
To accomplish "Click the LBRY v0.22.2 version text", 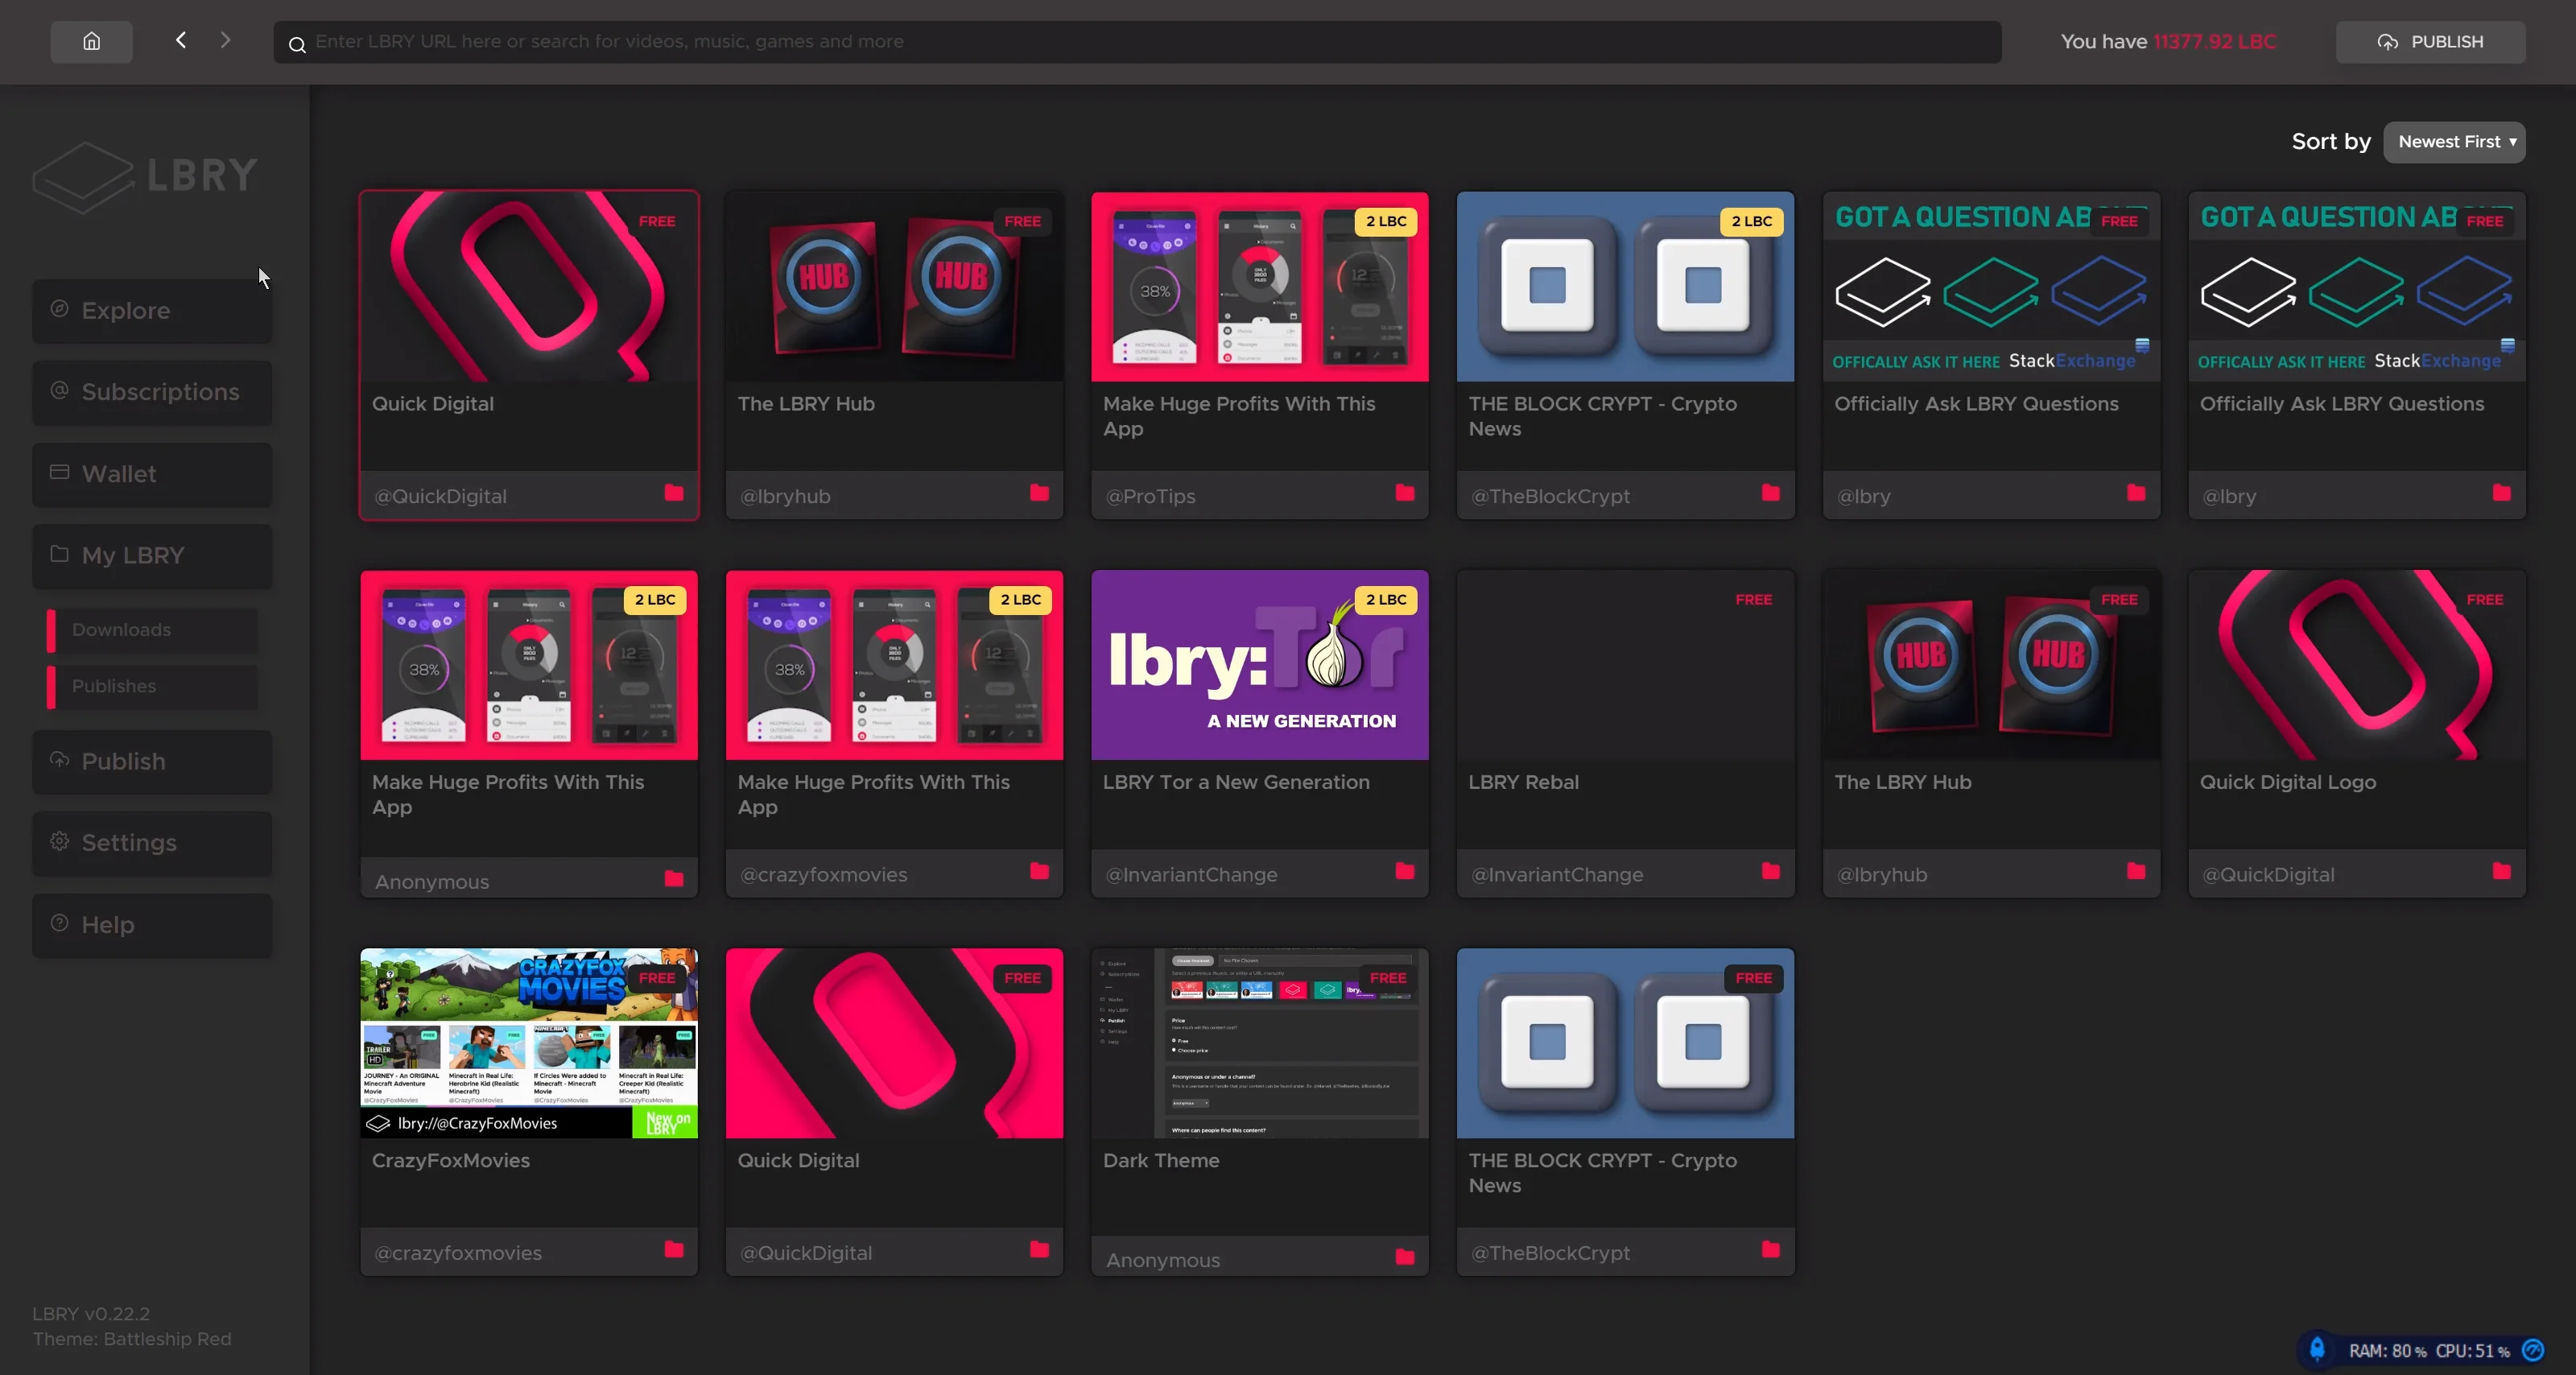I will tap(91, 1313).
